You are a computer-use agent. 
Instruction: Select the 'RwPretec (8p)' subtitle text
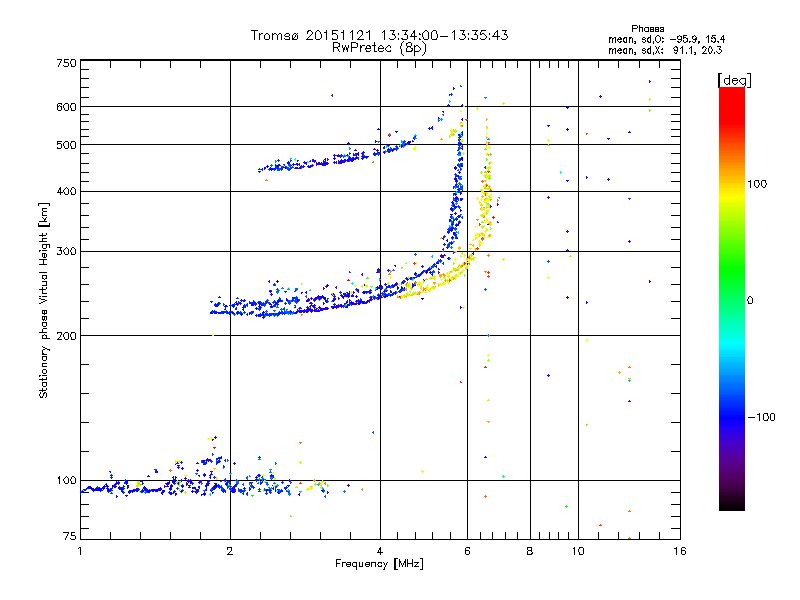pyautogui.click(x=379, y=48)
